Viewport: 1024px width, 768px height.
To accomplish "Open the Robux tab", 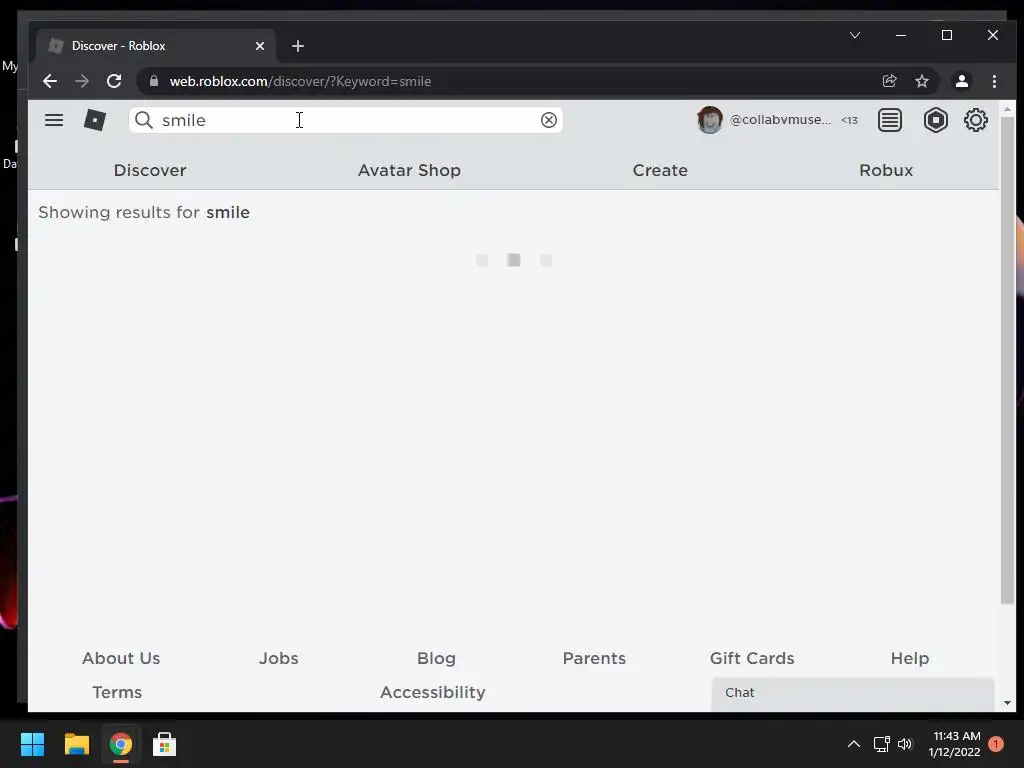I will 886,170.
